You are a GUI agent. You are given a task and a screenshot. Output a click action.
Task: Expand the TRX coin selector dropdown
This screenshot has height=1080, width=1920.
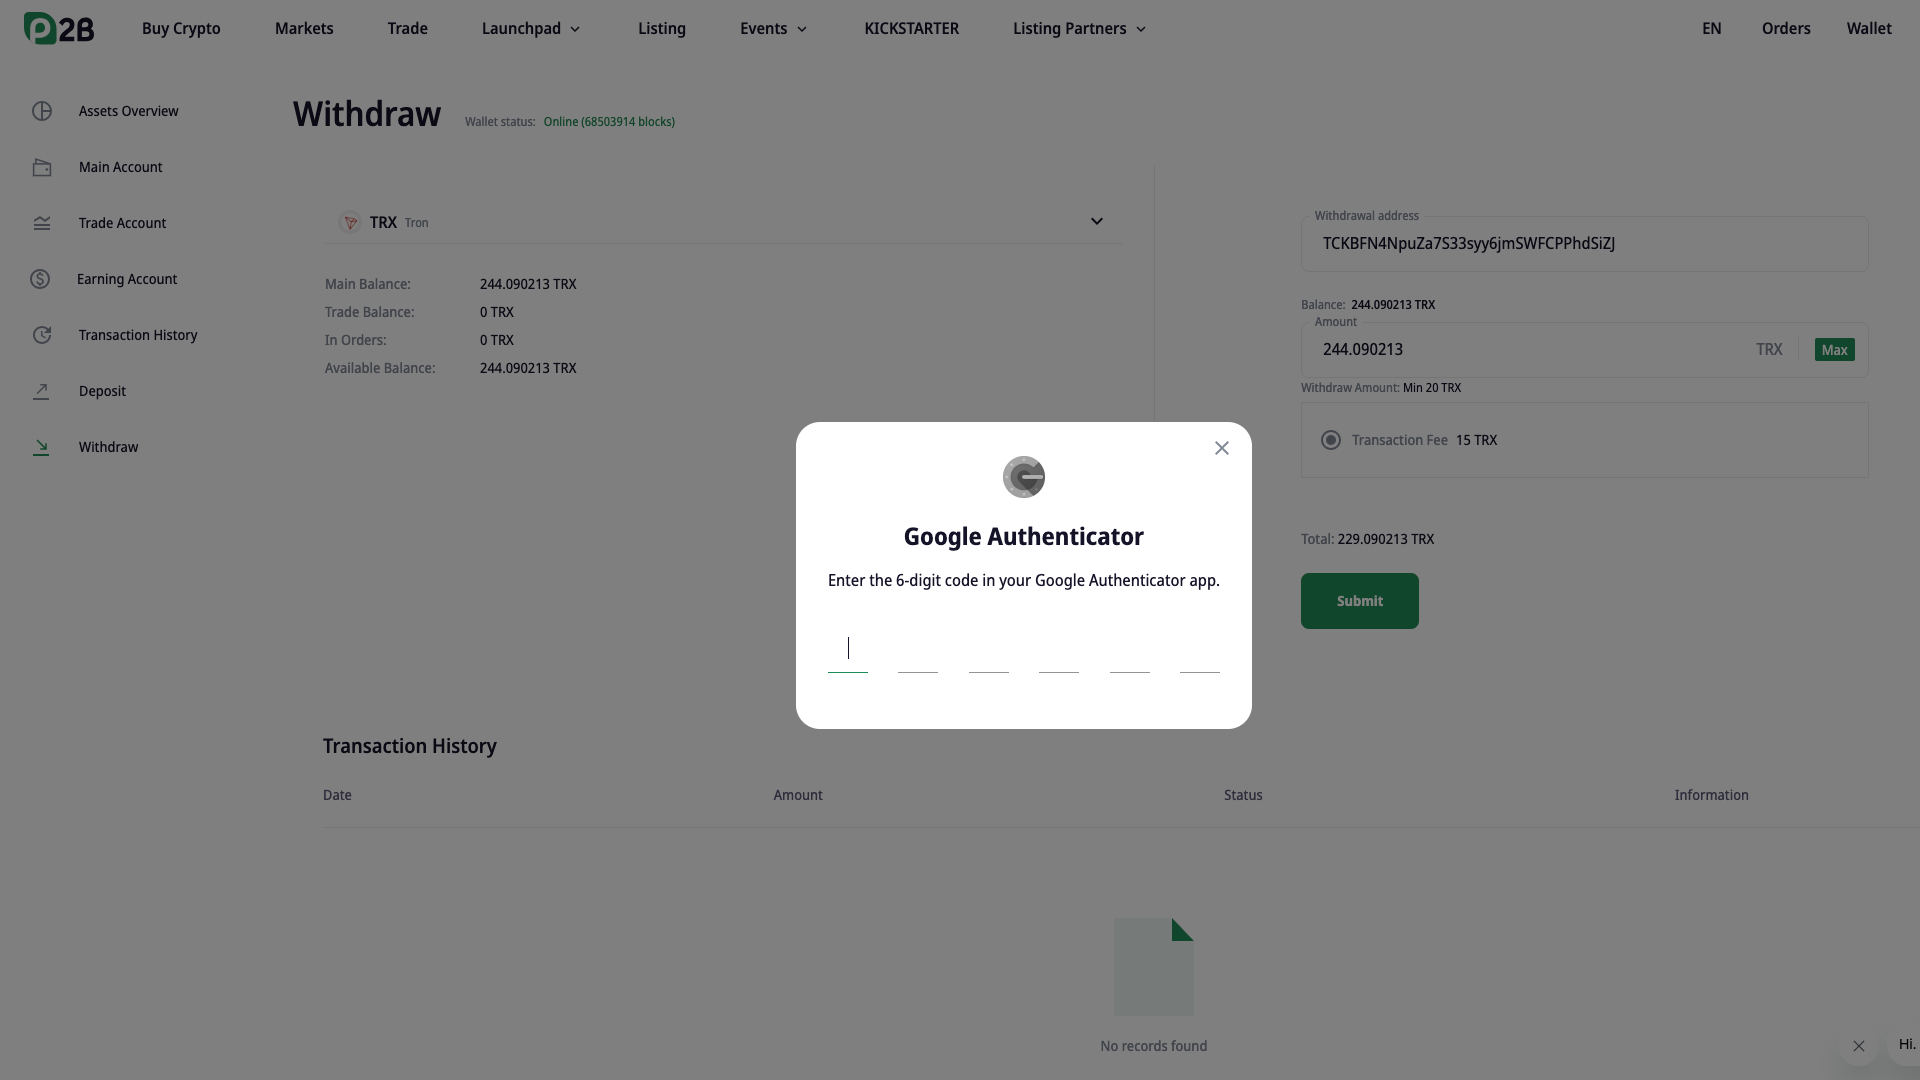click(1097, 221)
